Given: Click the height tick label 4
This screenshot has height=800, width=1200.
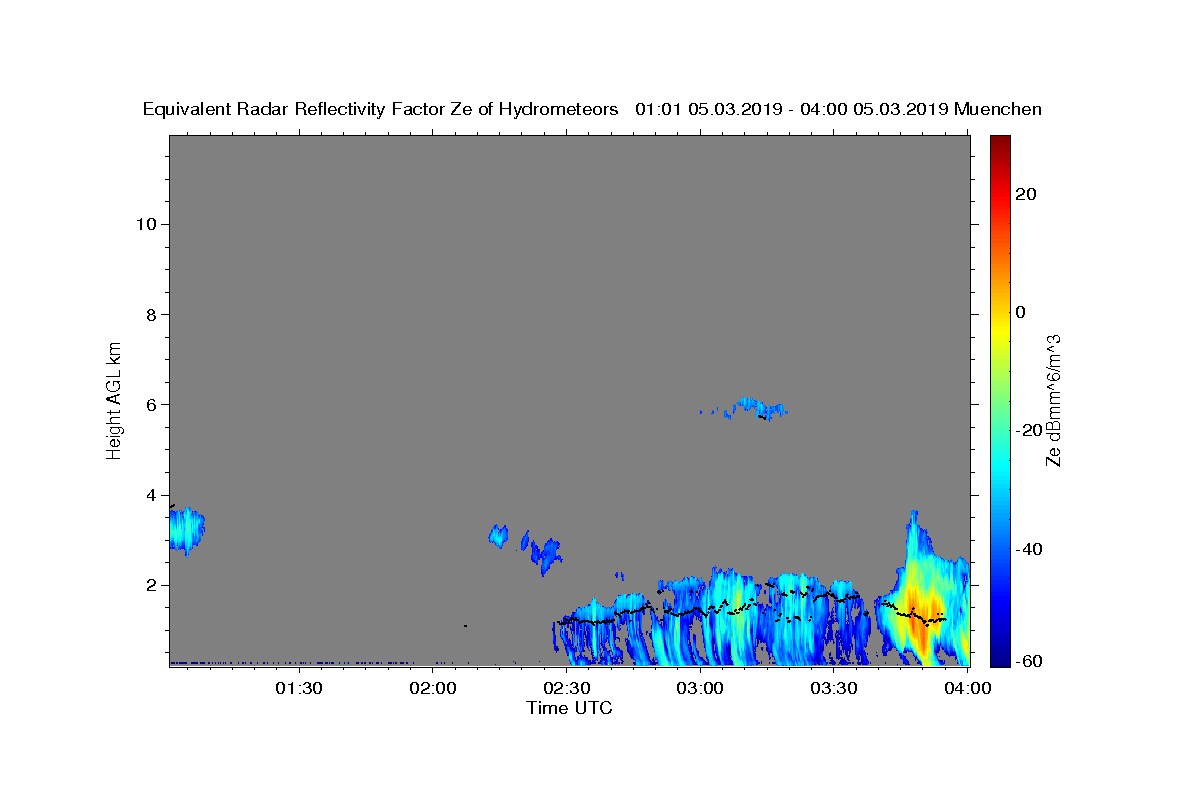Looking at the screenshot, I should 150,494.
